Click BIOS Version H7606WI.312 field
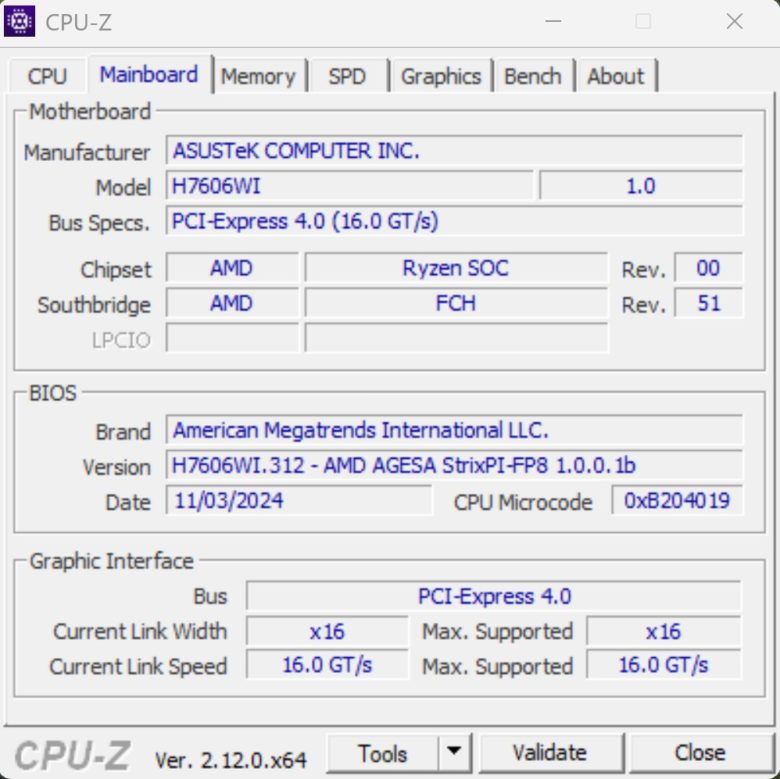This screenshot has width=780, height=779. tap(454, 465)
